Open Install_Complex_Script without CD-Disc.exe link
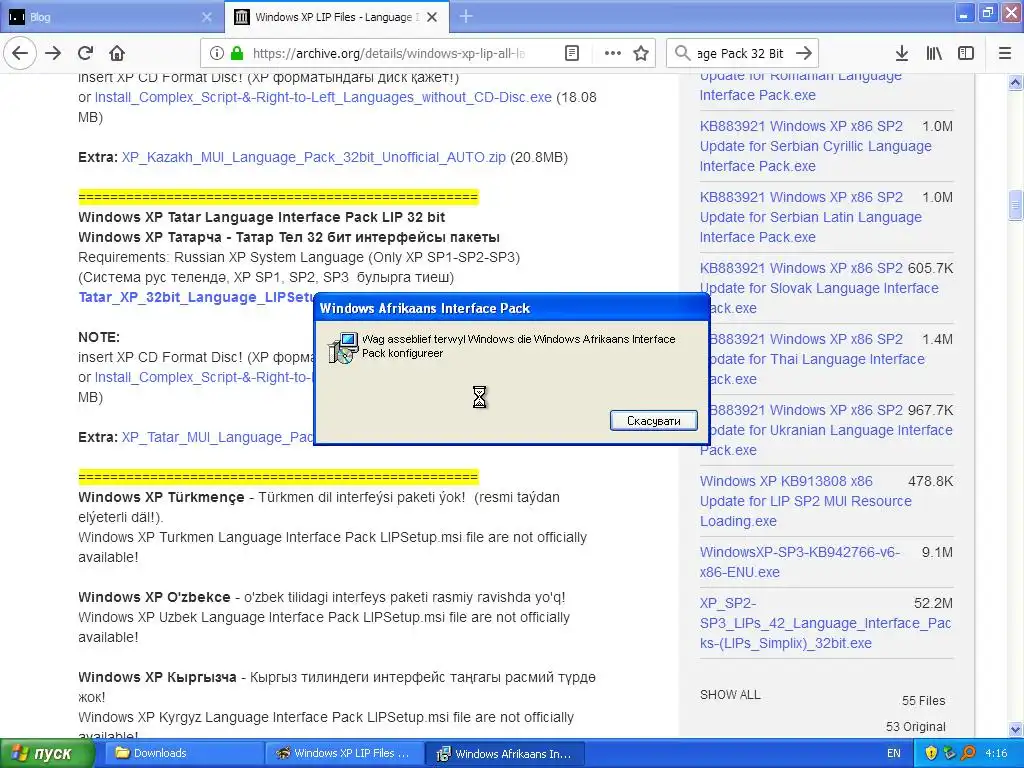The image size is (1024, 768). pyautogui.click(x=323, y=97)
